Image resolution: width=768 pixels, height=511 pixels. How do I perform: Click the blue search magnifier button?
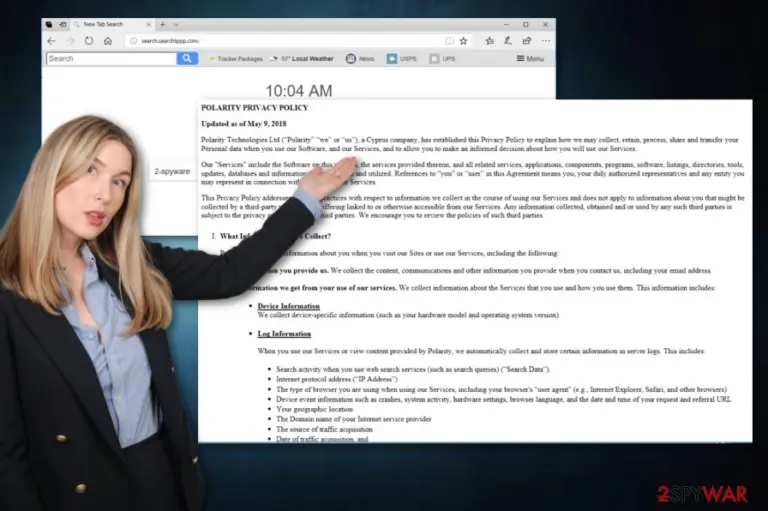[x=187, y=58]
